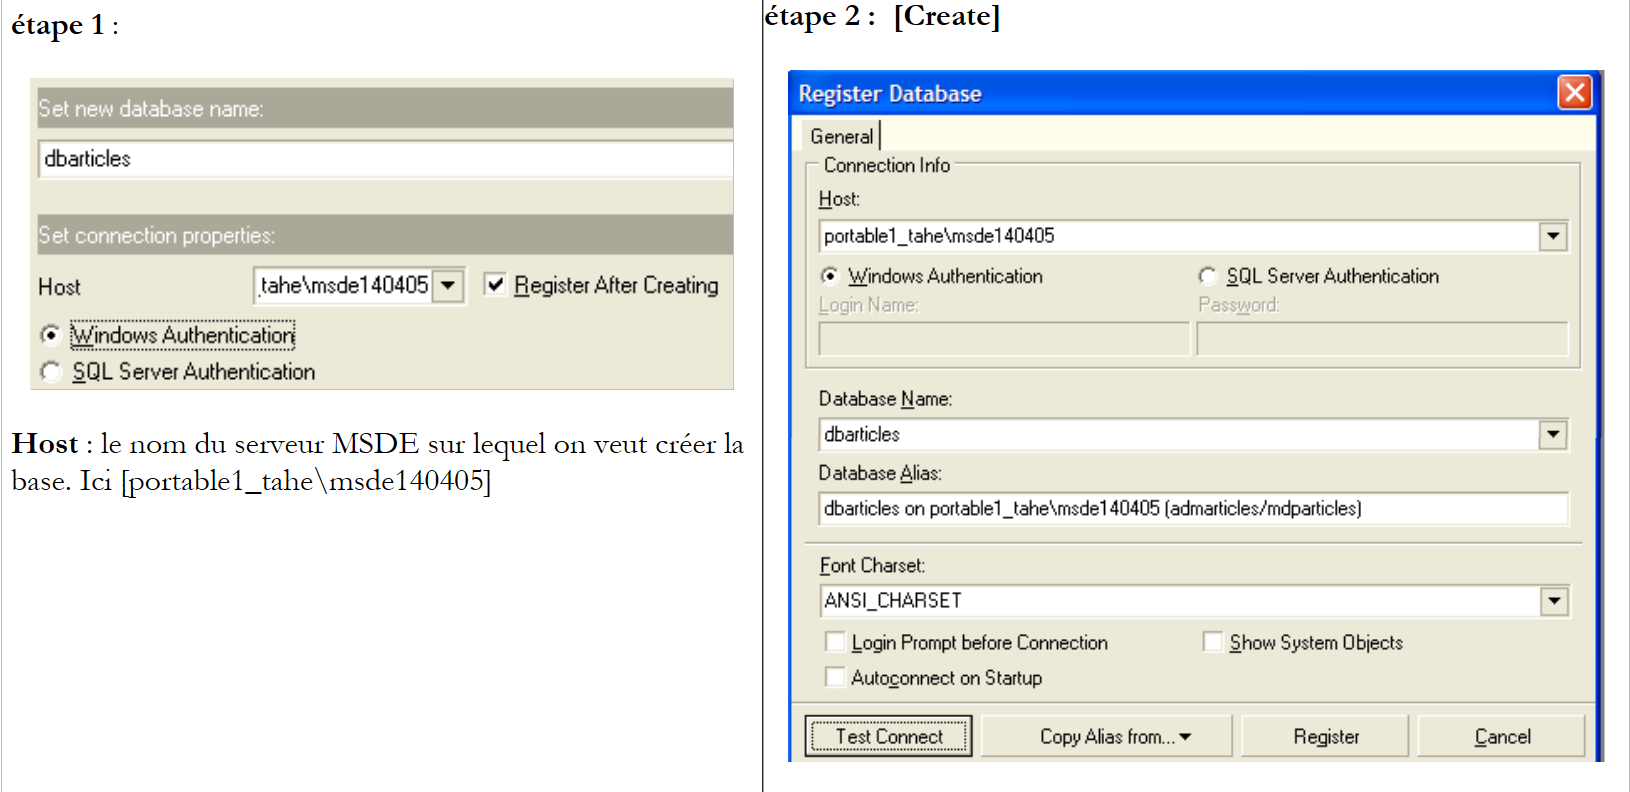Enable Login Prompt before Connection
Screen dimensions: 1630x792
(x=835, y=642)
